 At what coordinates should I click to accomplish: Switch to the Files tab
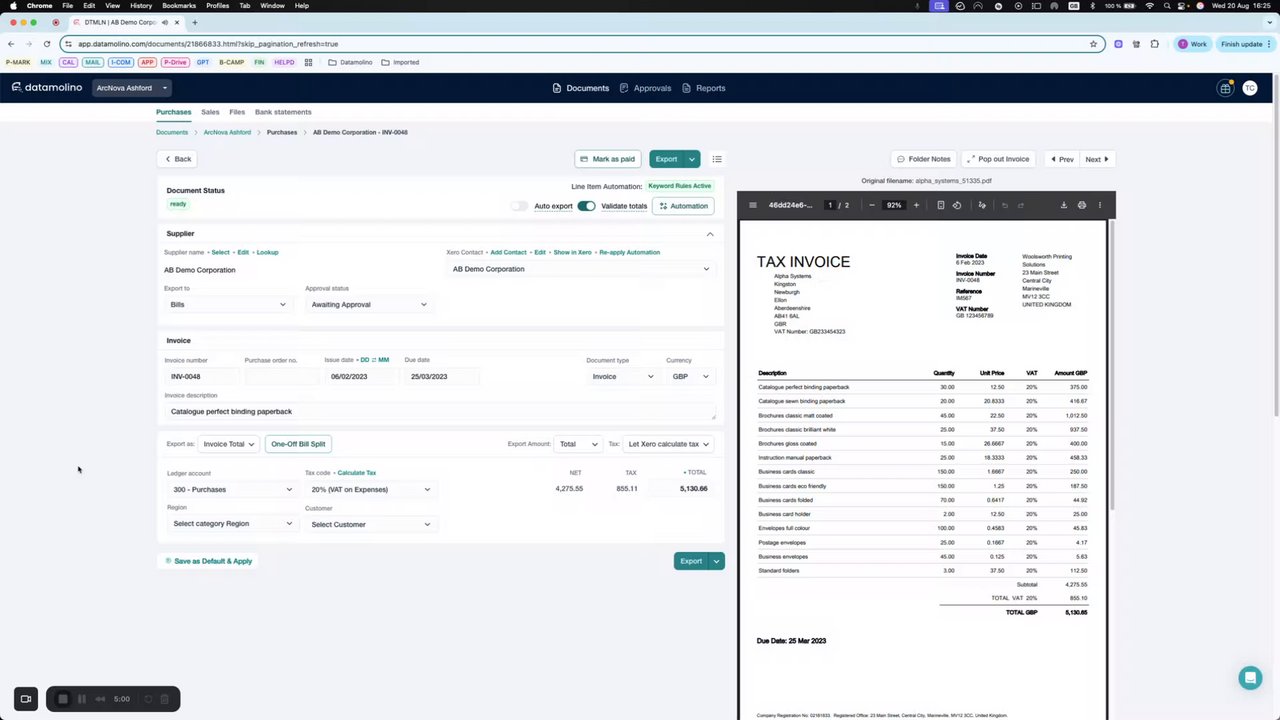click(x=237, y=112)
